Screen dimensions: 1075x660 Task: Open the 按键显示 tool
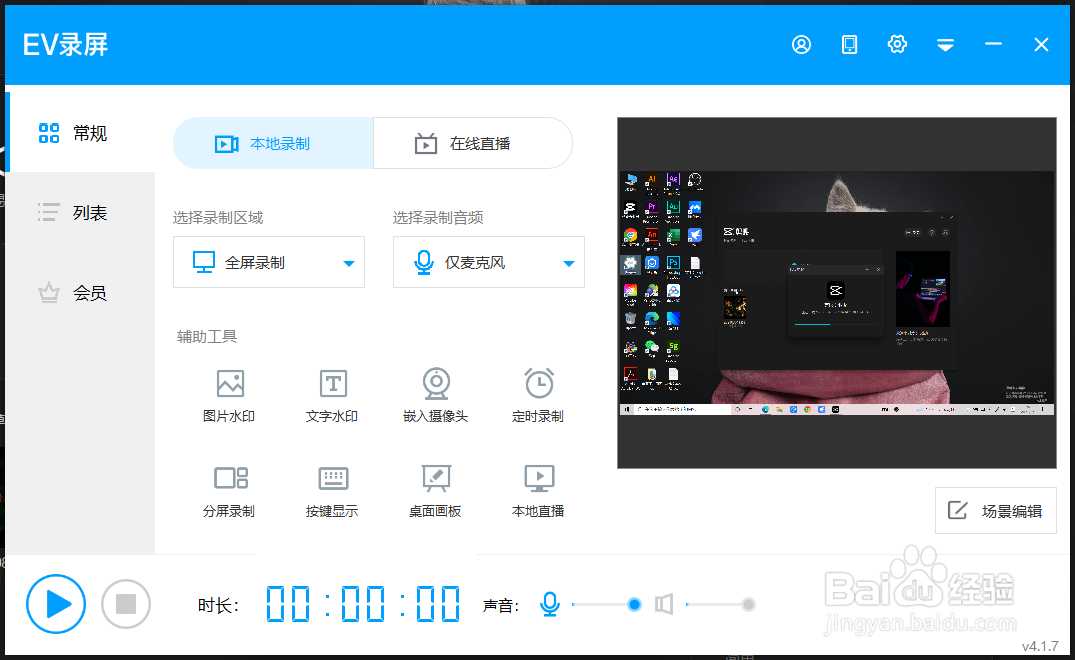[333, 491]
